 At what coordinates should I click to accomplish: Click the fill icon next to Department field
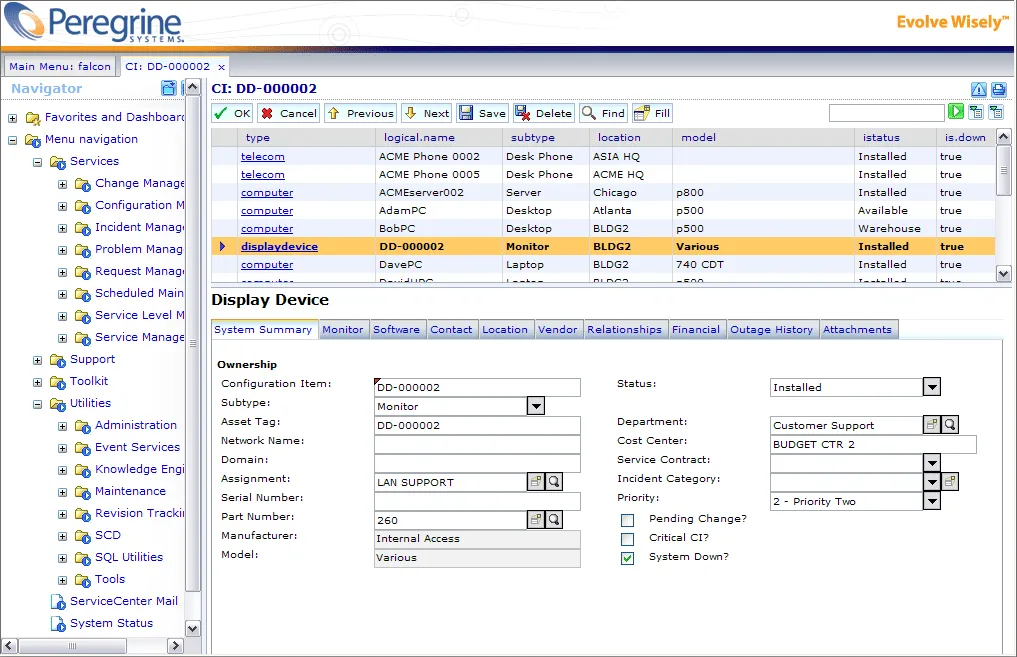coord(932,425)
